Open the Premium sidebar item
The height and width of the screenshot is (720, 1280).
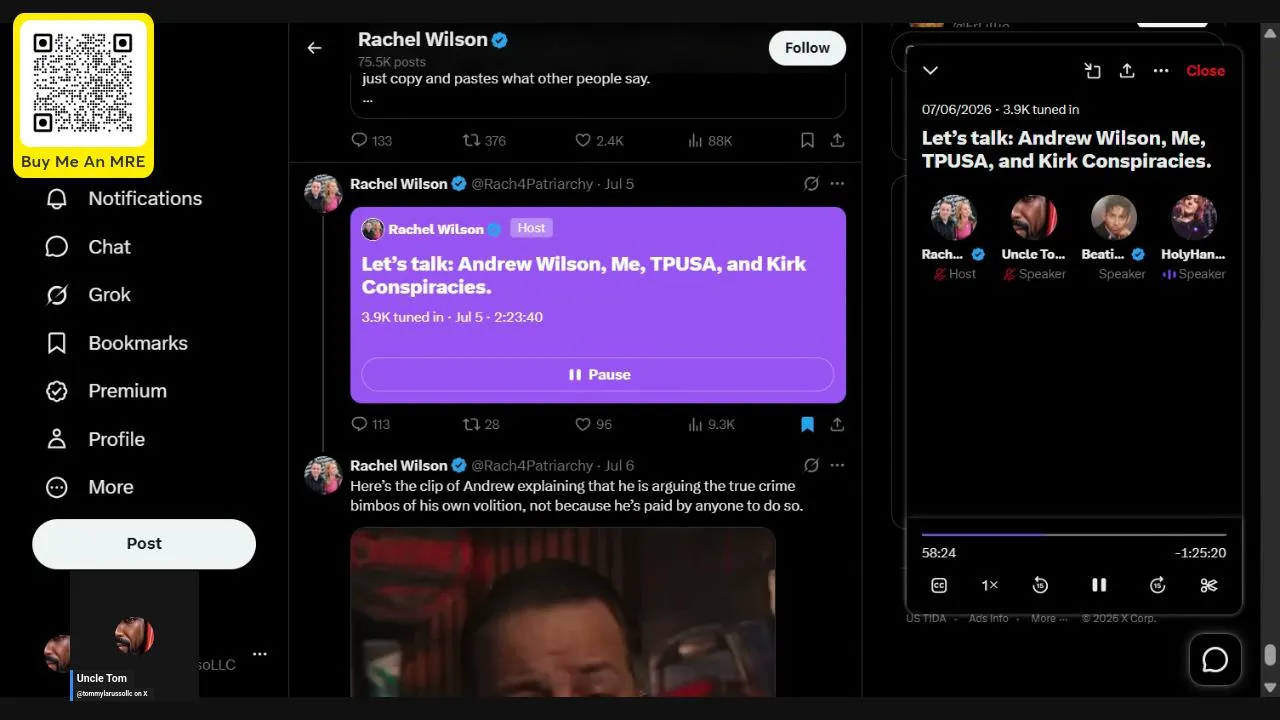tap(106, 391)
